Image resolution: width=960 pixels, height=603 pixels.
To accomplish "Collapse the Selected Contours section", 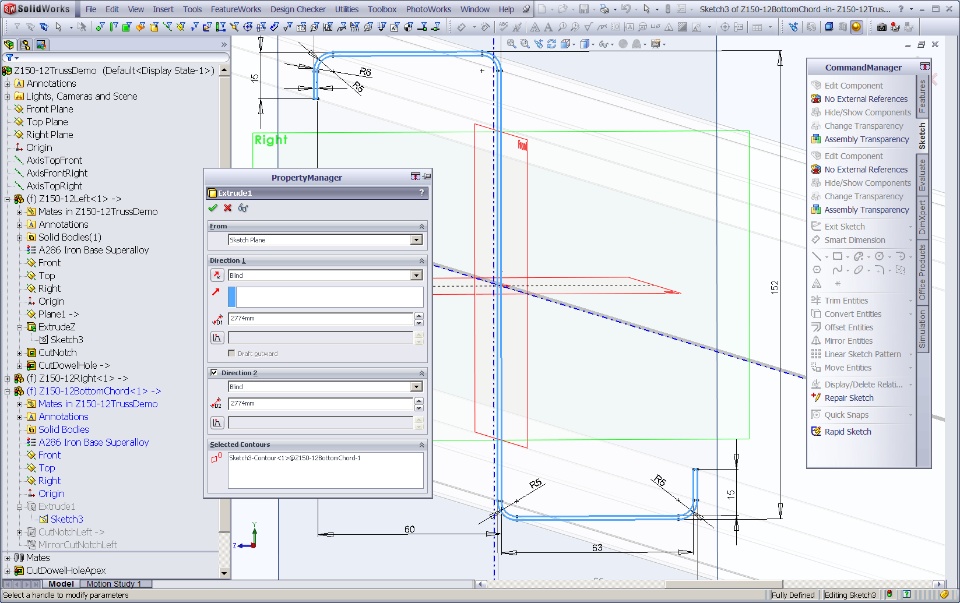I will (x=421, y=444).
